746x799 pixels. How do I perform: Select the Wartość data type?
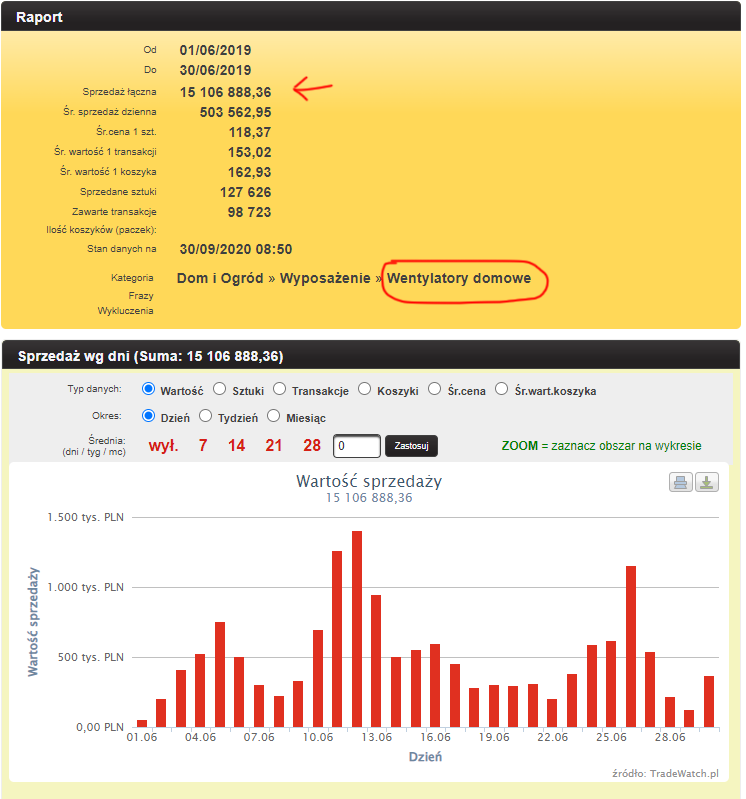click(148, 389)
